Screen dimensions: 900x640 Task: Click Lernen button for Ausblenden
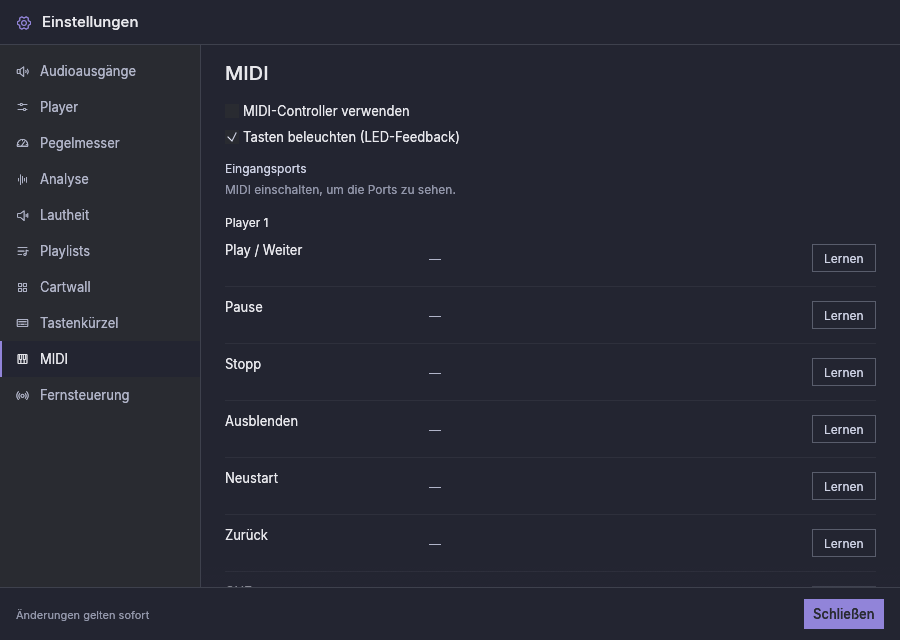pos(844,429)
